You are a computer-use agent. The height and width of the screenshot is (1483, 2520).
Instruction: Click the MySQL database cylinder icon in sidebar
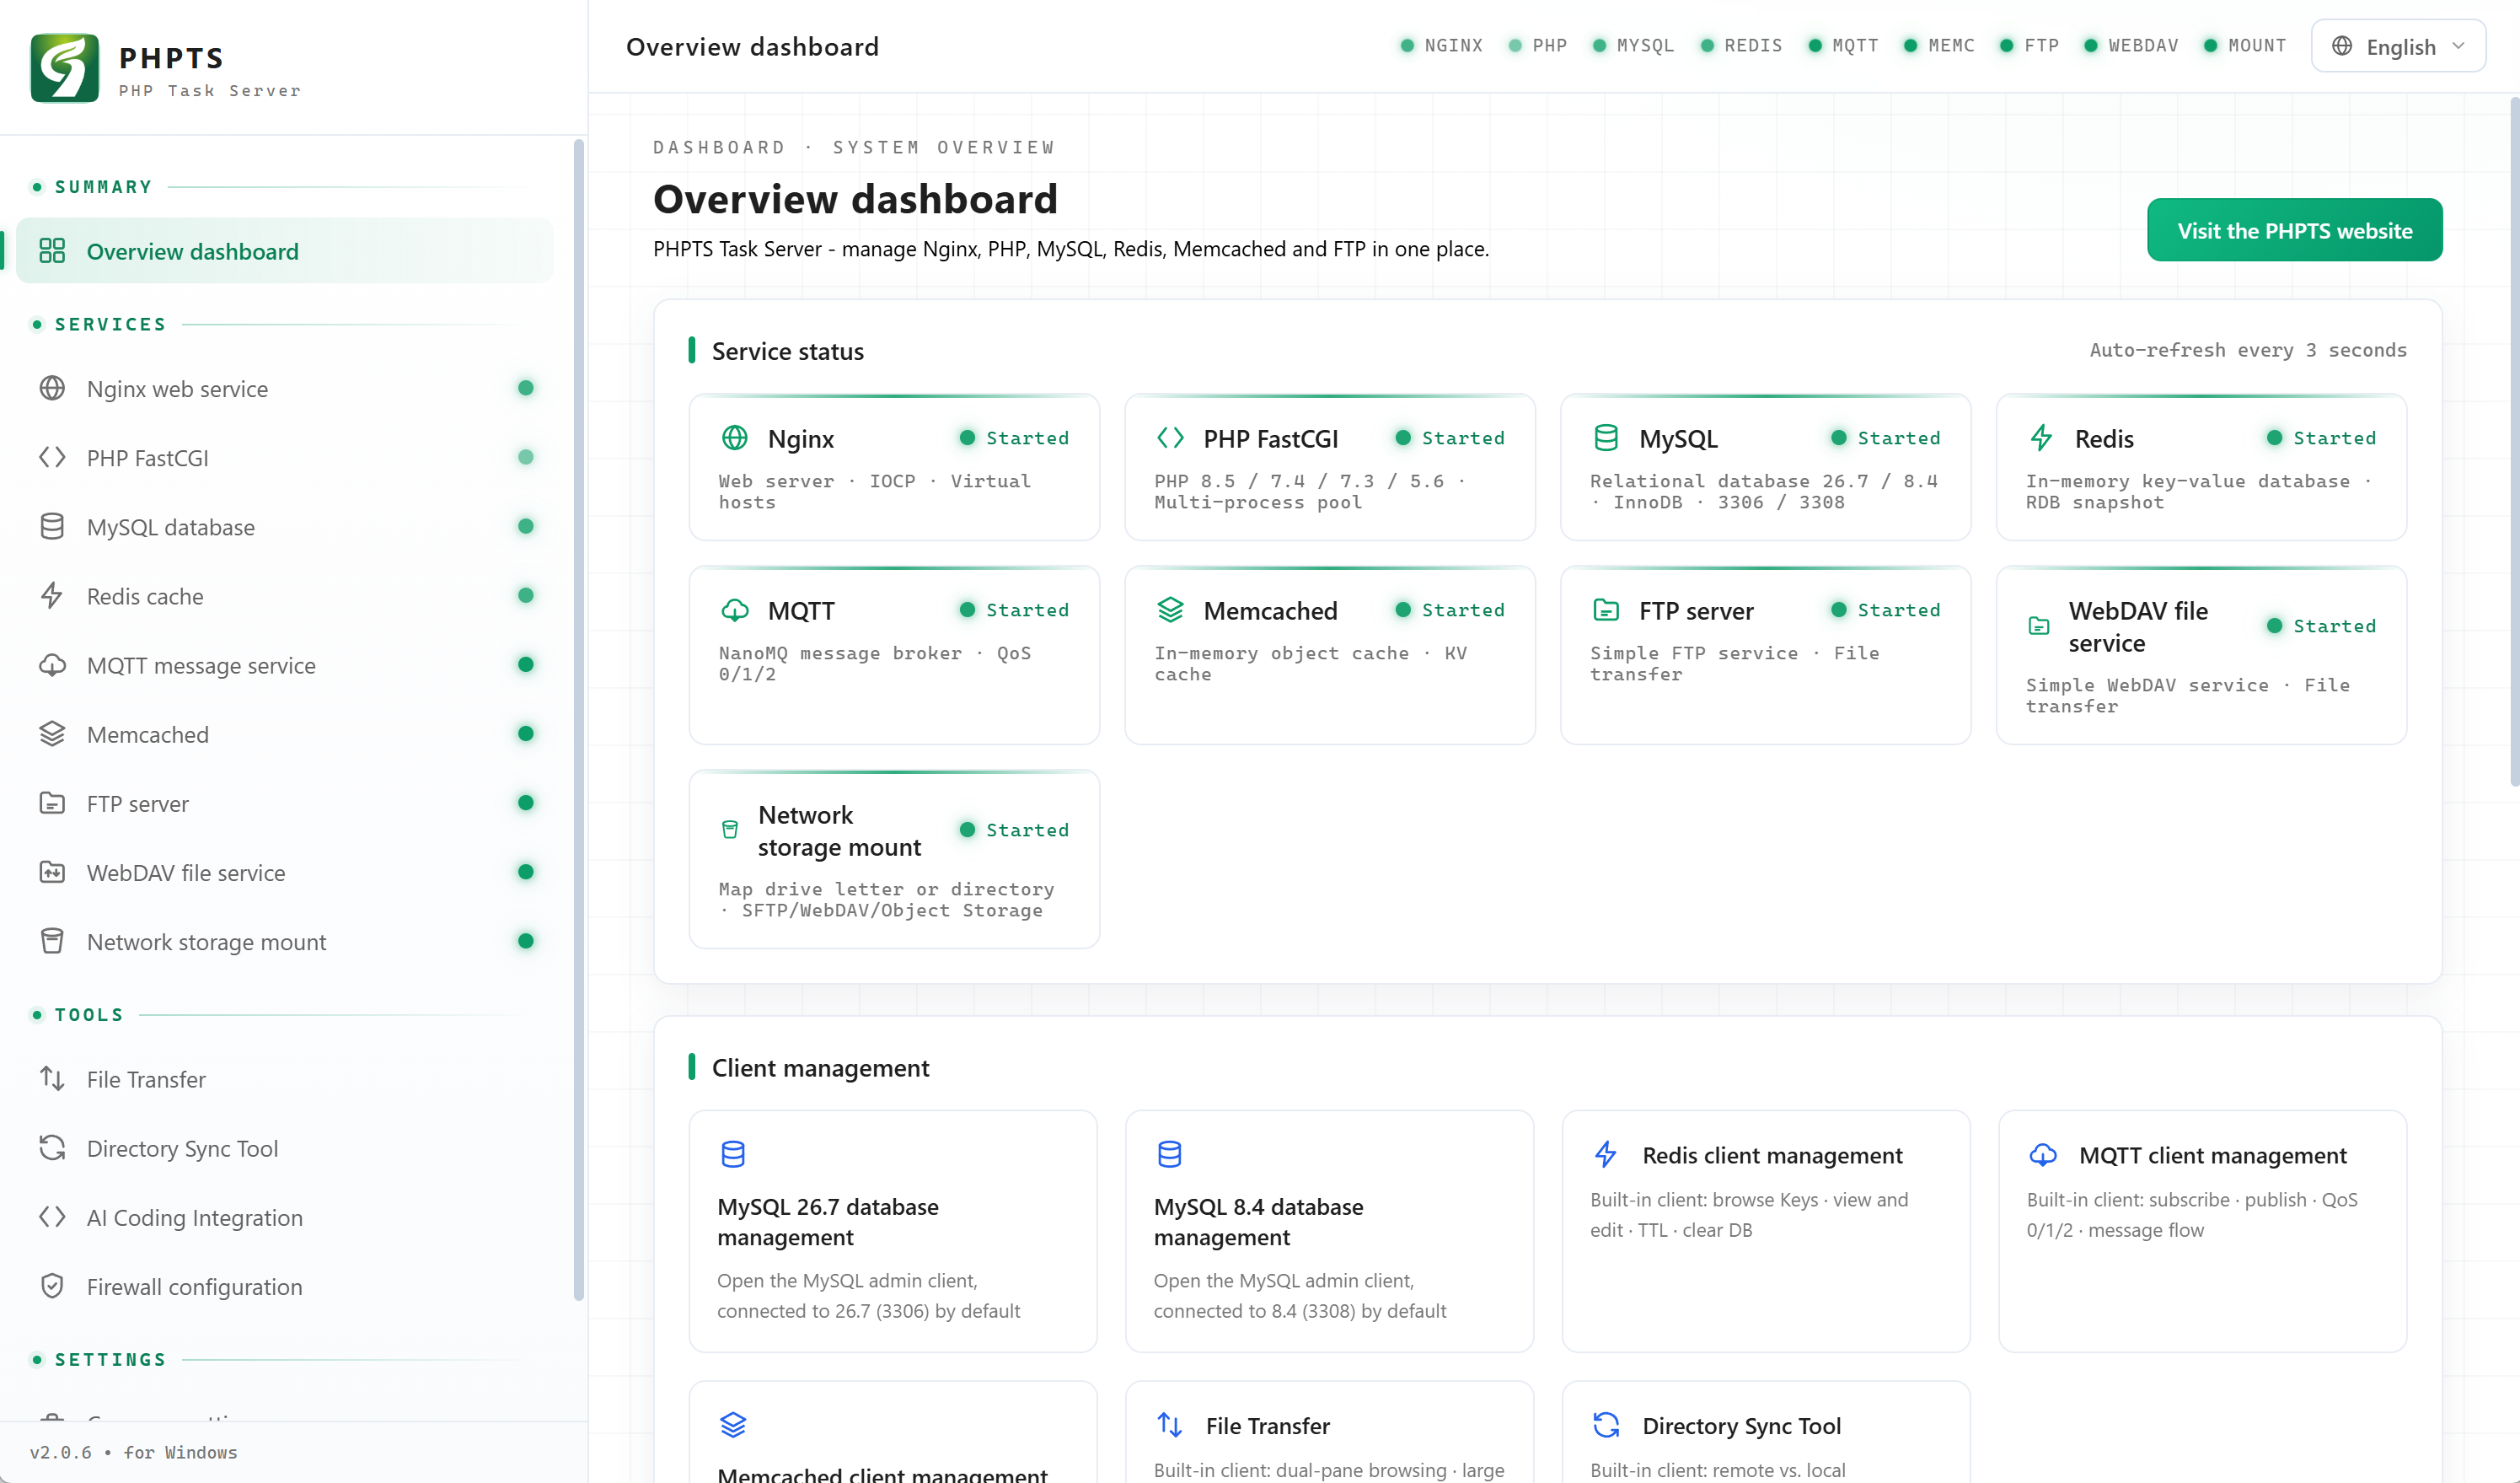pos(52,526)
